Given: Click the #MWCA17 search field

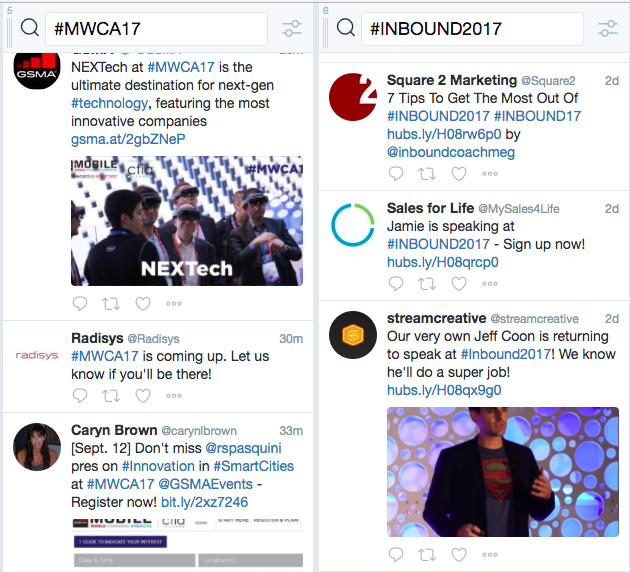Looking at the screenshot, I should (156, 29).
